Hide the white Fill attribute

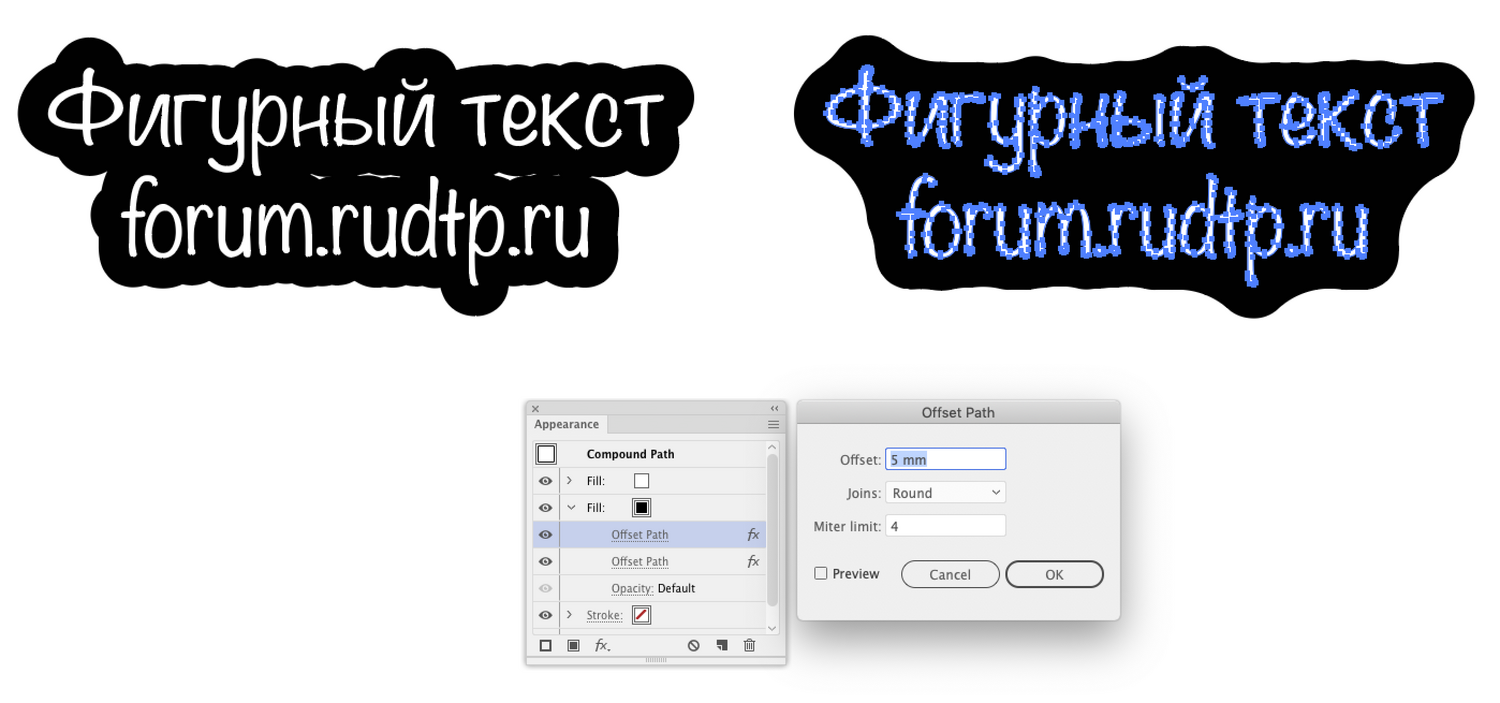click(x=545, y=481)
